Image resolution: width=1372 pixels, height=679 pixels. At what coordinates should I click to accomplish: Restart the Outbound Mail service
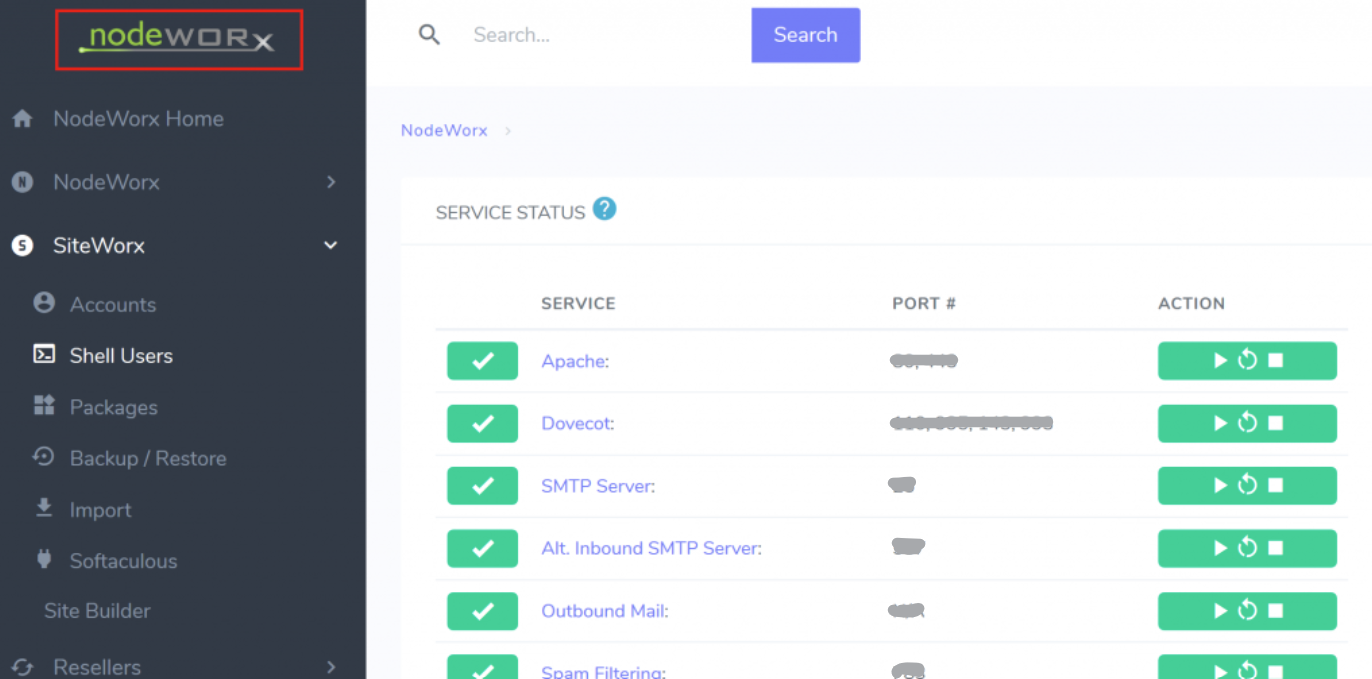coord(1247,610)
